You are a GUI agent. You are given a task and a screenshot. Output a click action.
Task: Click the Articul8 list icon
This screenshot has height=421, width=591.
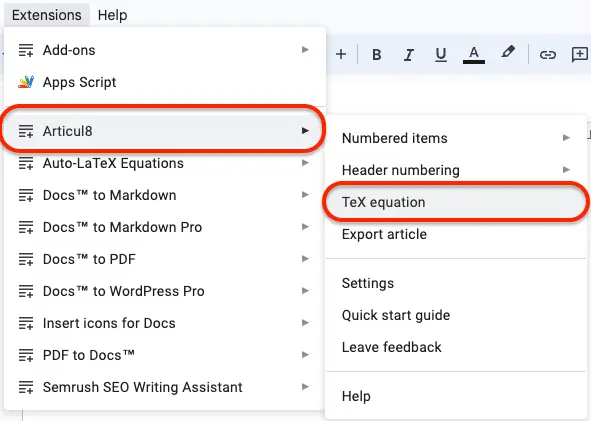pos(26,131)
